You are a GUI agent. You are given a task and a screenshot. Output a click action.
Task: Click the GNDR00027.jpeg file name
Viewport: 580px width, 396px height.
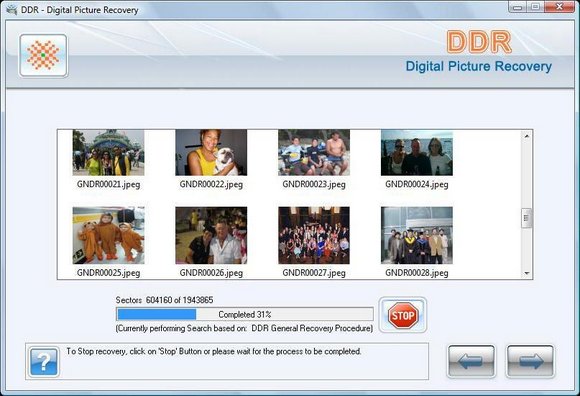click(x=314, y=273)
